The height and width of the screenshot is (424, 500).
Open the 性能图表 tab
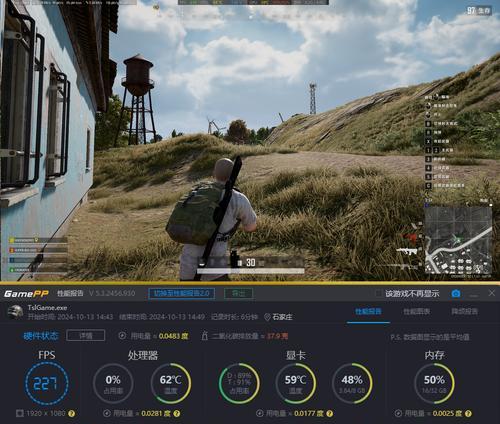[417, 312]
